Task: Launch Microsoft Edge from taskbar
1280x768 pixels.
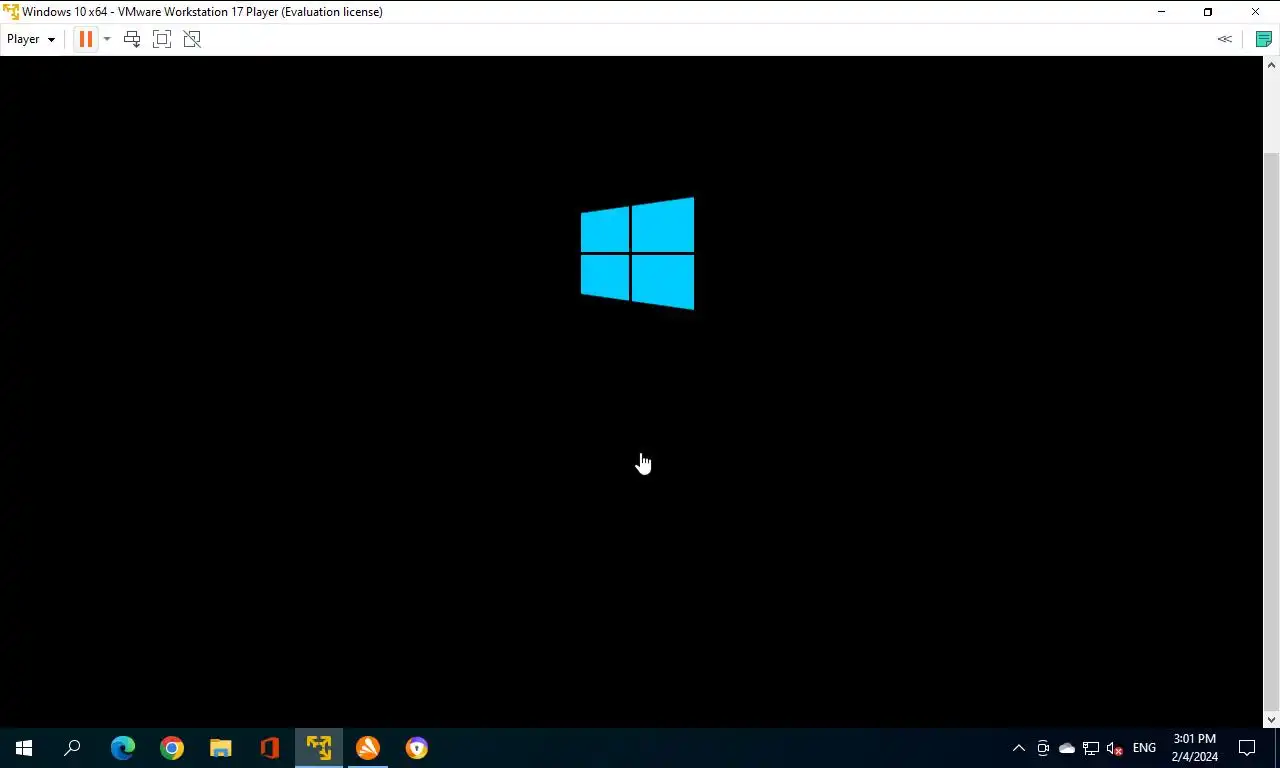Action: click(123, 748)
